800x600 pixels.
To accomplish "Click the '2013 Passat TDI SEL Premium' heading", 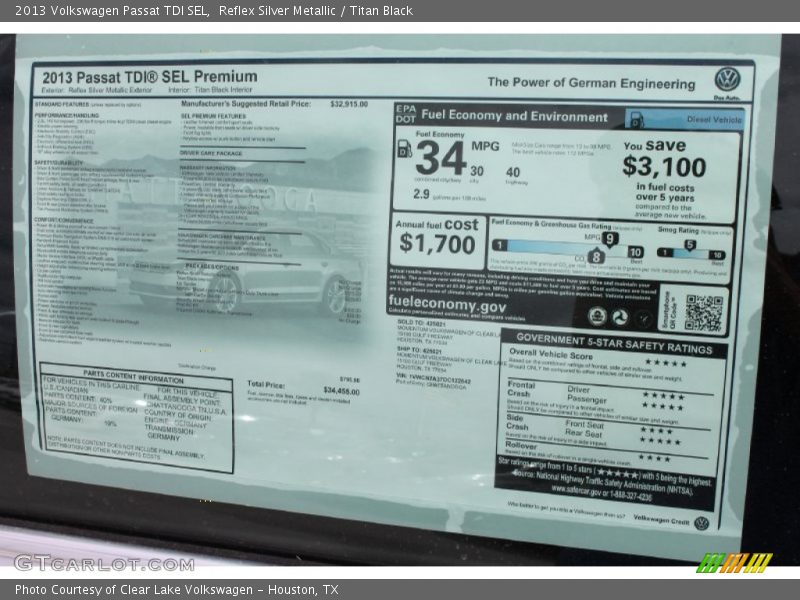I will [x=149, y=77].
